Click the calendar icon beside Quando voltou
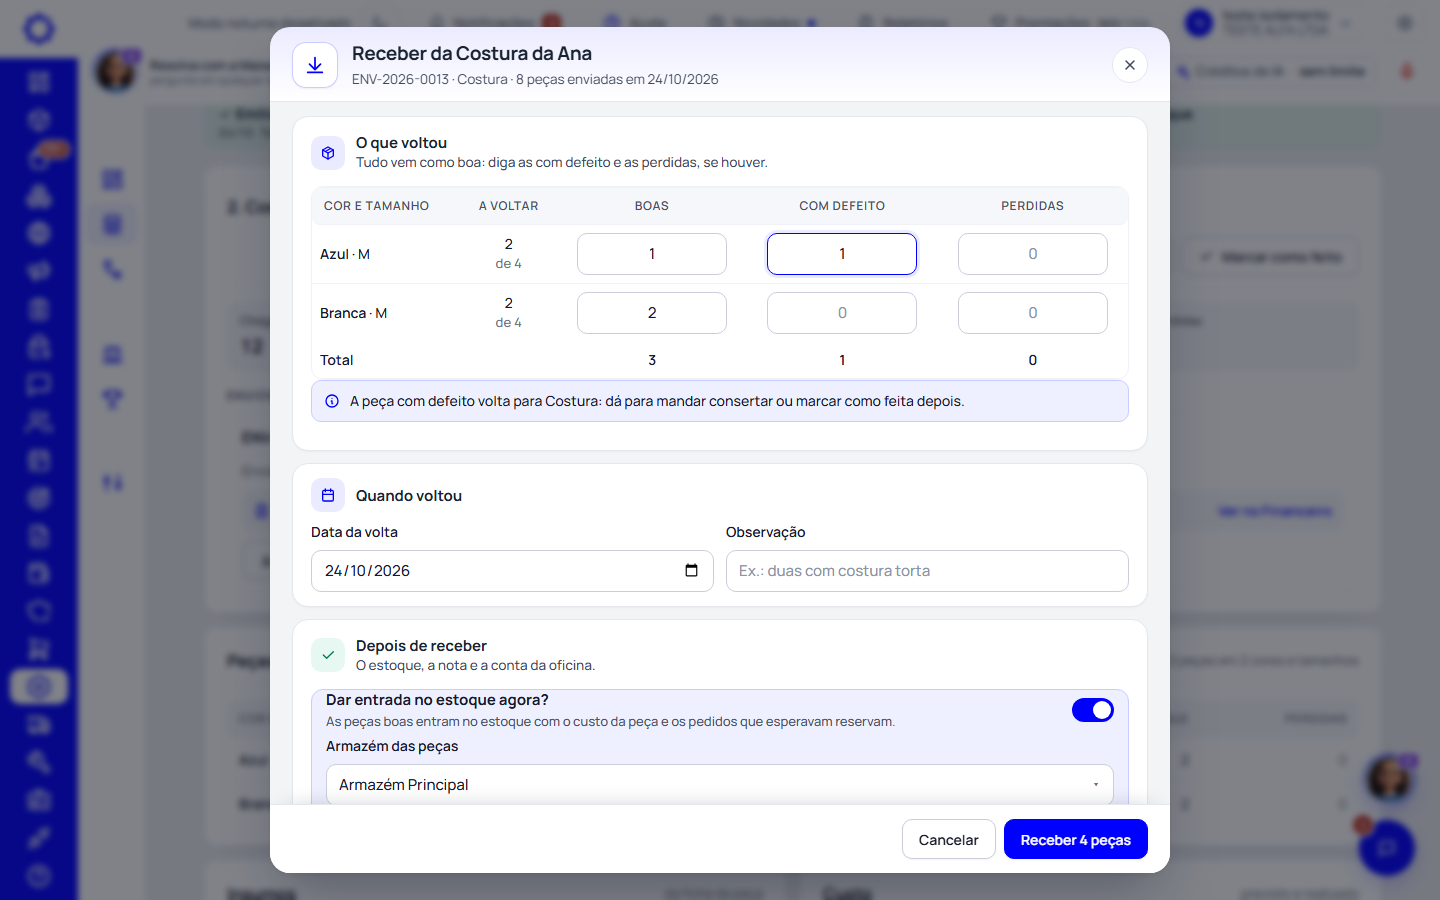 pos(328,495)
